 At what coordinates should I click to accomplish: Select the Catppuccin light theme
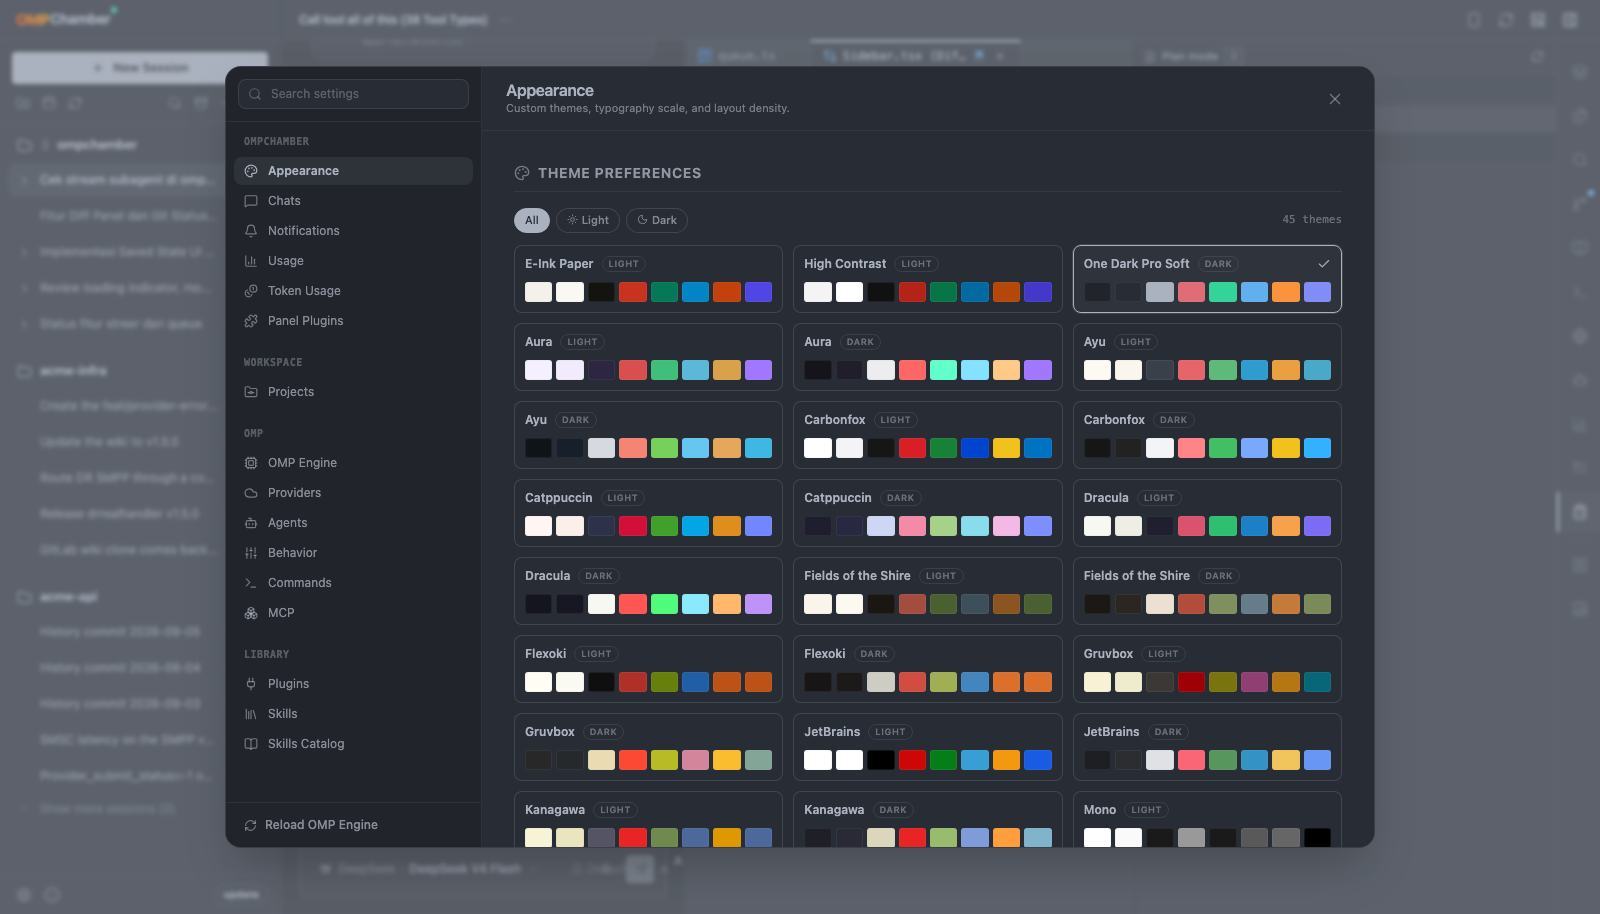pyautogui.click(x=648, y=513)
